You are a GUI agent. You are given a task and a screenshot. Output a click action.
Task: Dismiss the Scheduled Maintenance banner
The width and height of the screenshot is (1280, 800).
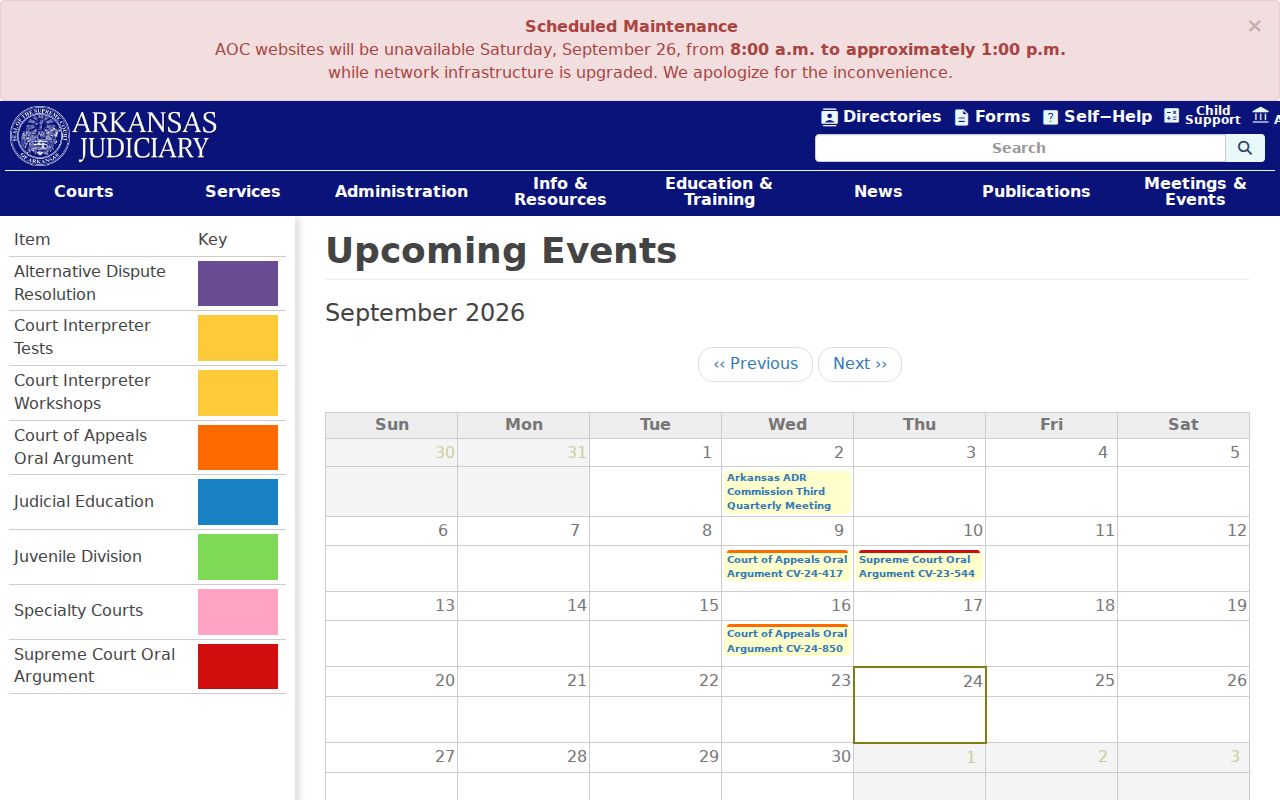pyautogui.click(x=1254, y=27)
